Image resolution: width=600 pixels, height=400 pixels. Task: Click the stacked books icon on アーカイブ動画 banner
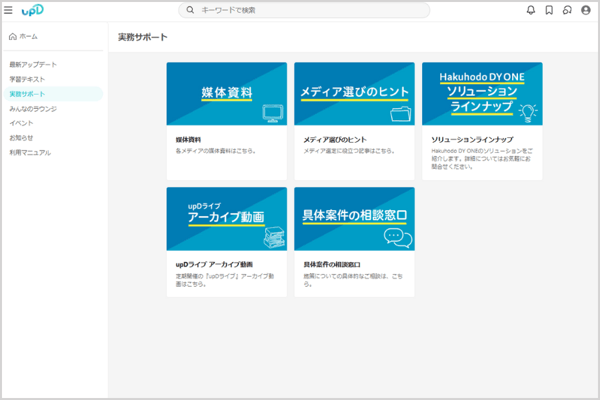(x=274, y=237)
